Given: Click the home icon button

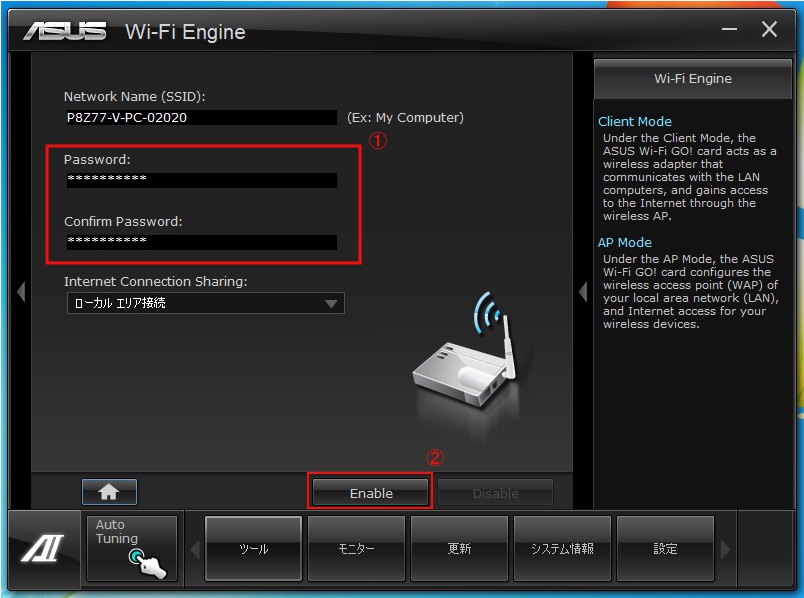Looking at the screenshot, I should pos(109,492).
